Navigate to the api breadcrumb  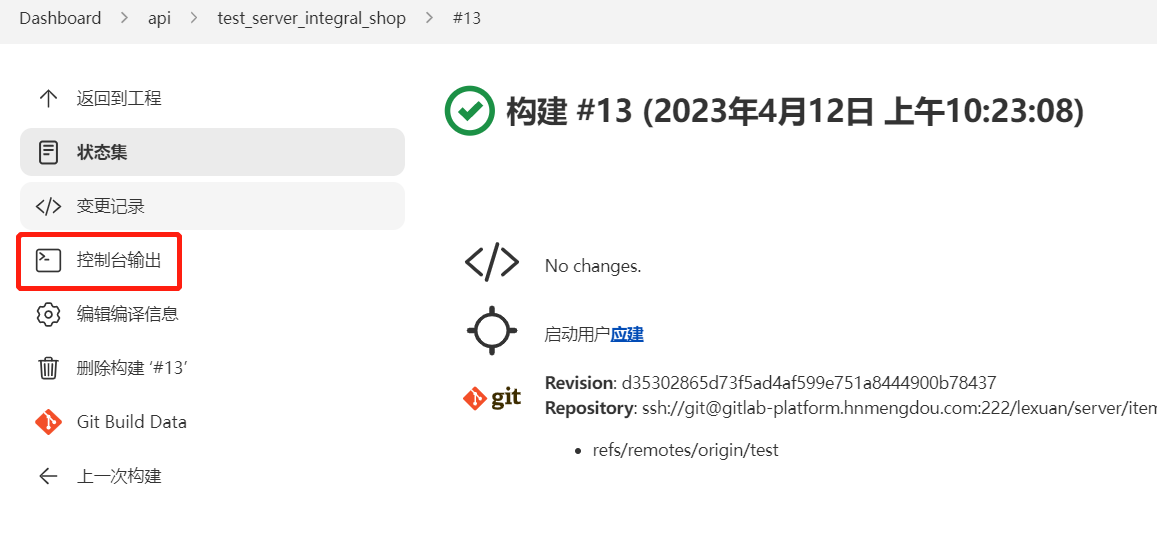coord(159,18)
